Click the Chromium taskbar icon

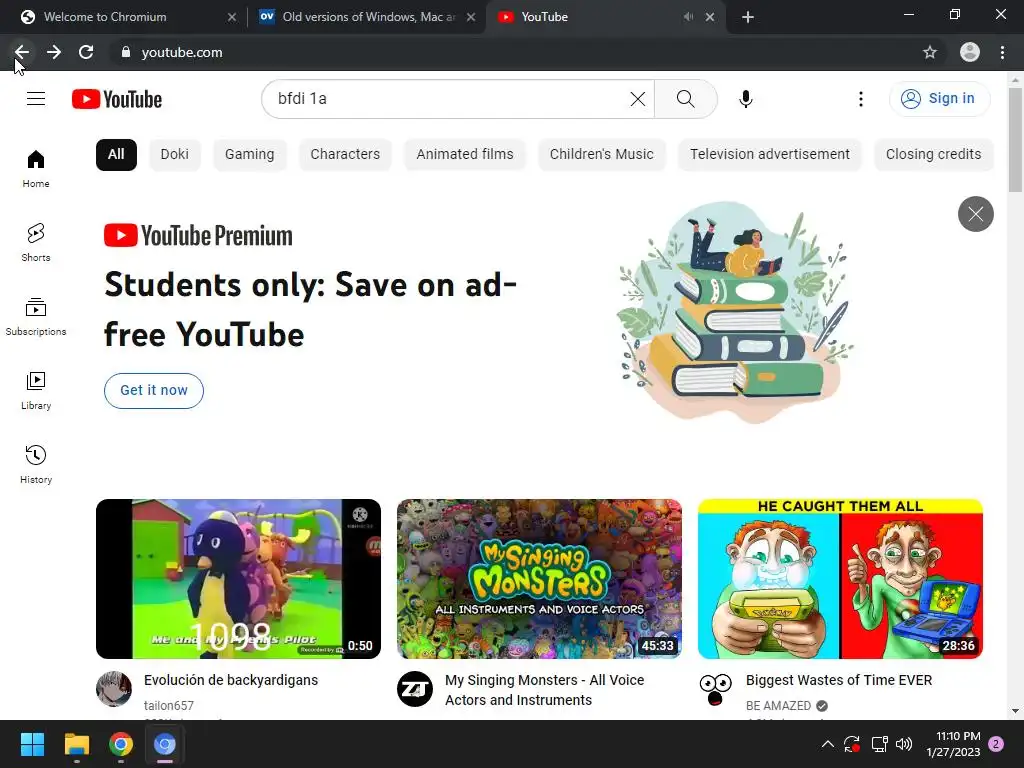pos(165,744)
